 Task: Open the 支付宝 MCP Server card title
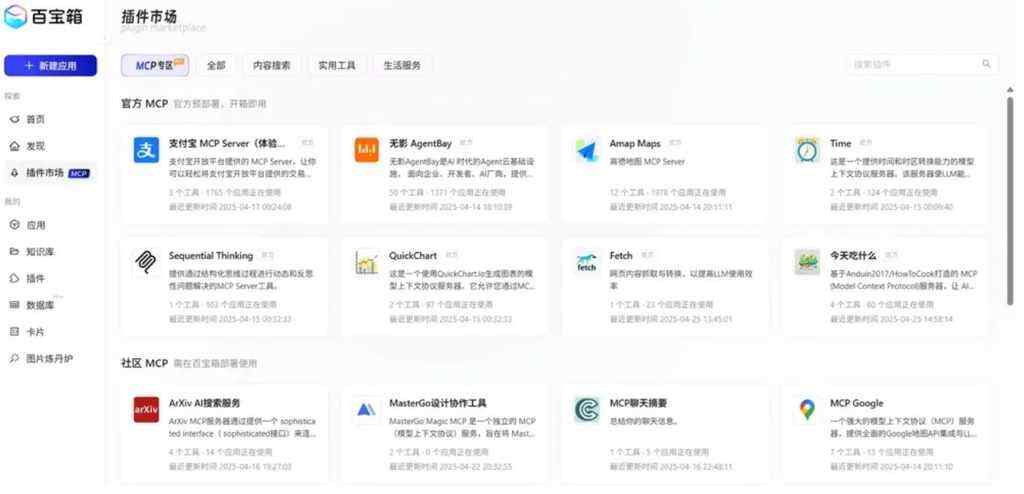227,143
